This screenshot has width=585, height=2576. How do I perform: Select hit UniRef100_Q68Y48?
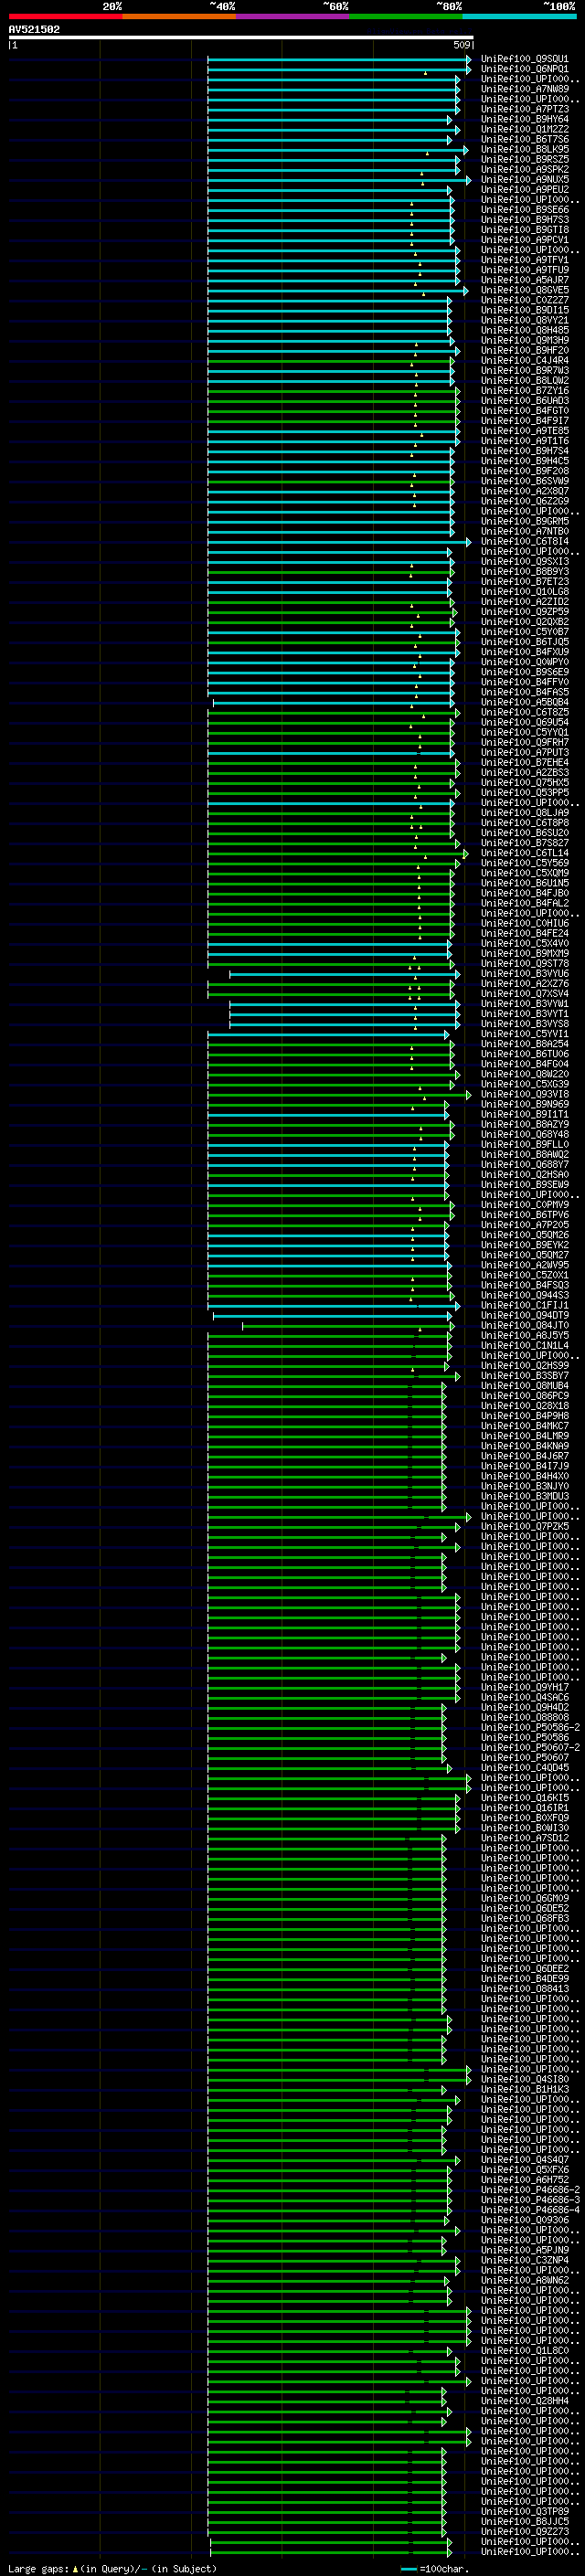pos(525,1134)
